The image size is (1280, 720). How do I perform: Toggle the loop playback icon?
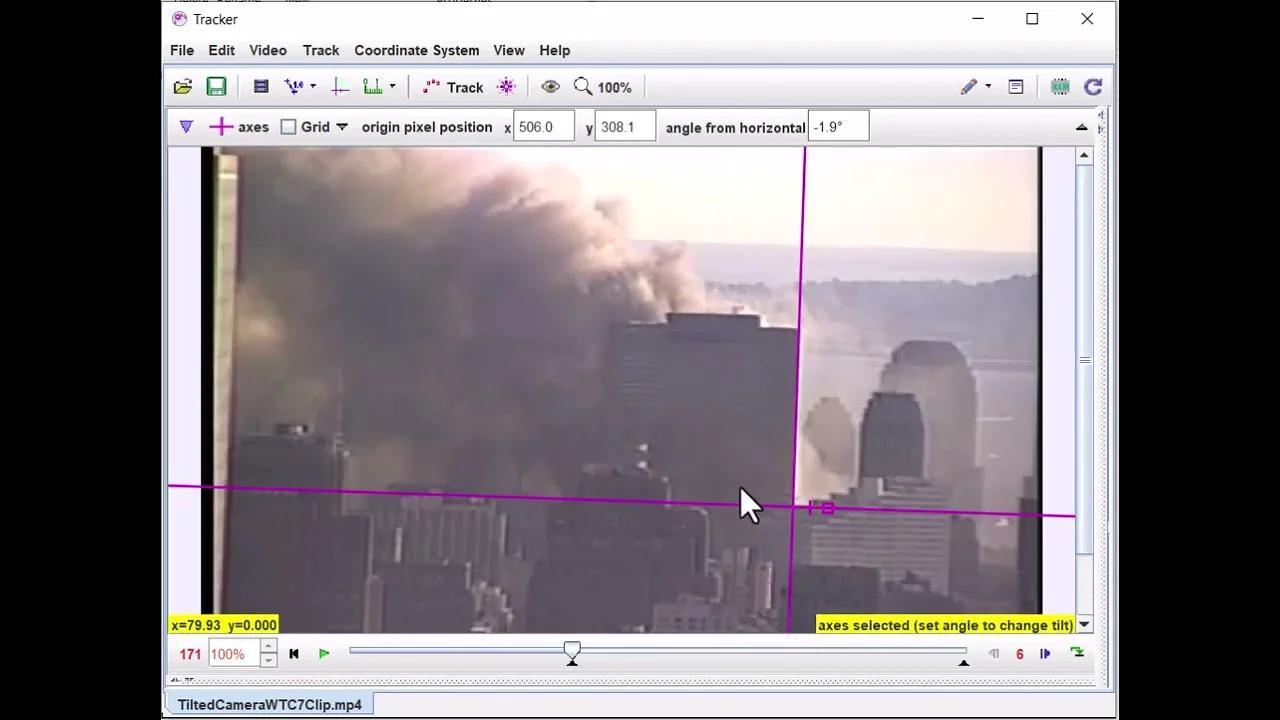pos(1077,653)
